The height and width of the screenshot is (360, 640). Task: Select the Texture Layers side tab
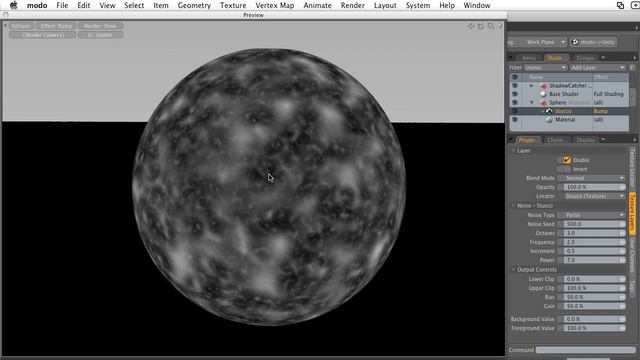pyautogui.click(x=632, y=214)
